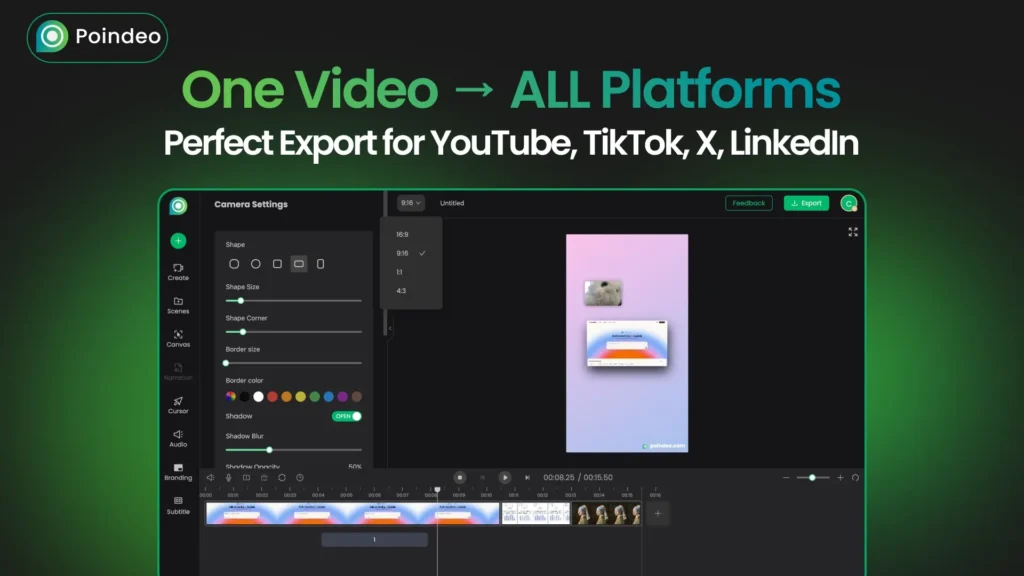Collapse the settings panel with side arrow
This screenshot has height=576, width=1024.
(x=389, y=328)
